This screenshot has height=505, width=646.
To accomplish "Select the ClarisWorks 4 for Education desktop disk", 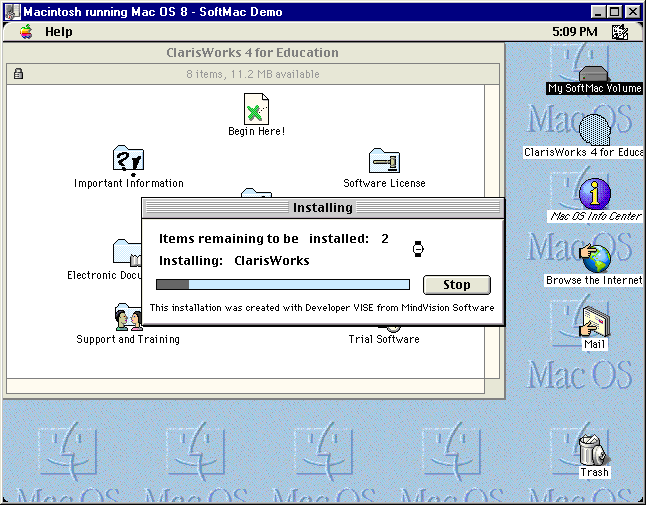I will [594, 130].
